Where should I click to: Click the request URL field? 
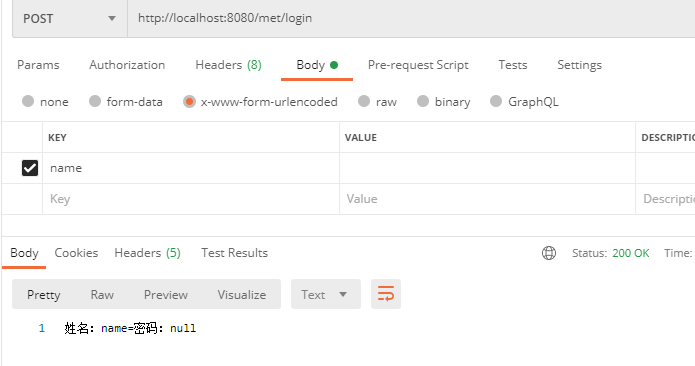(x=411, y=19)
